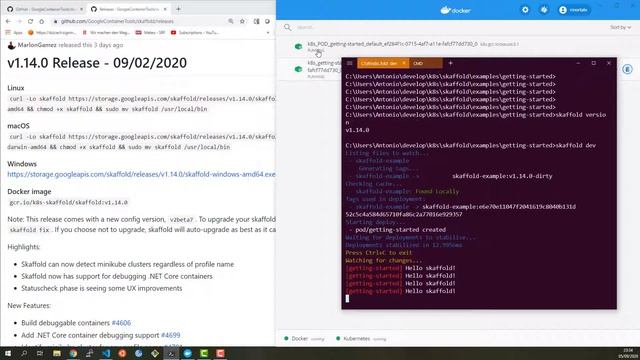Open the terminal app on the taskbar
Screen dimensions: 640x360
click(171, 353)
